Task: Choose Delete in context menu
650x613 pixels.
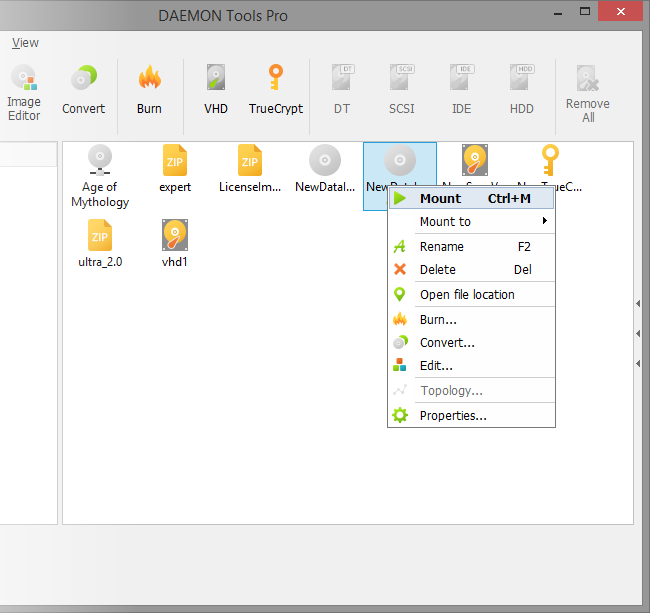Action: (x=471, y=270)
